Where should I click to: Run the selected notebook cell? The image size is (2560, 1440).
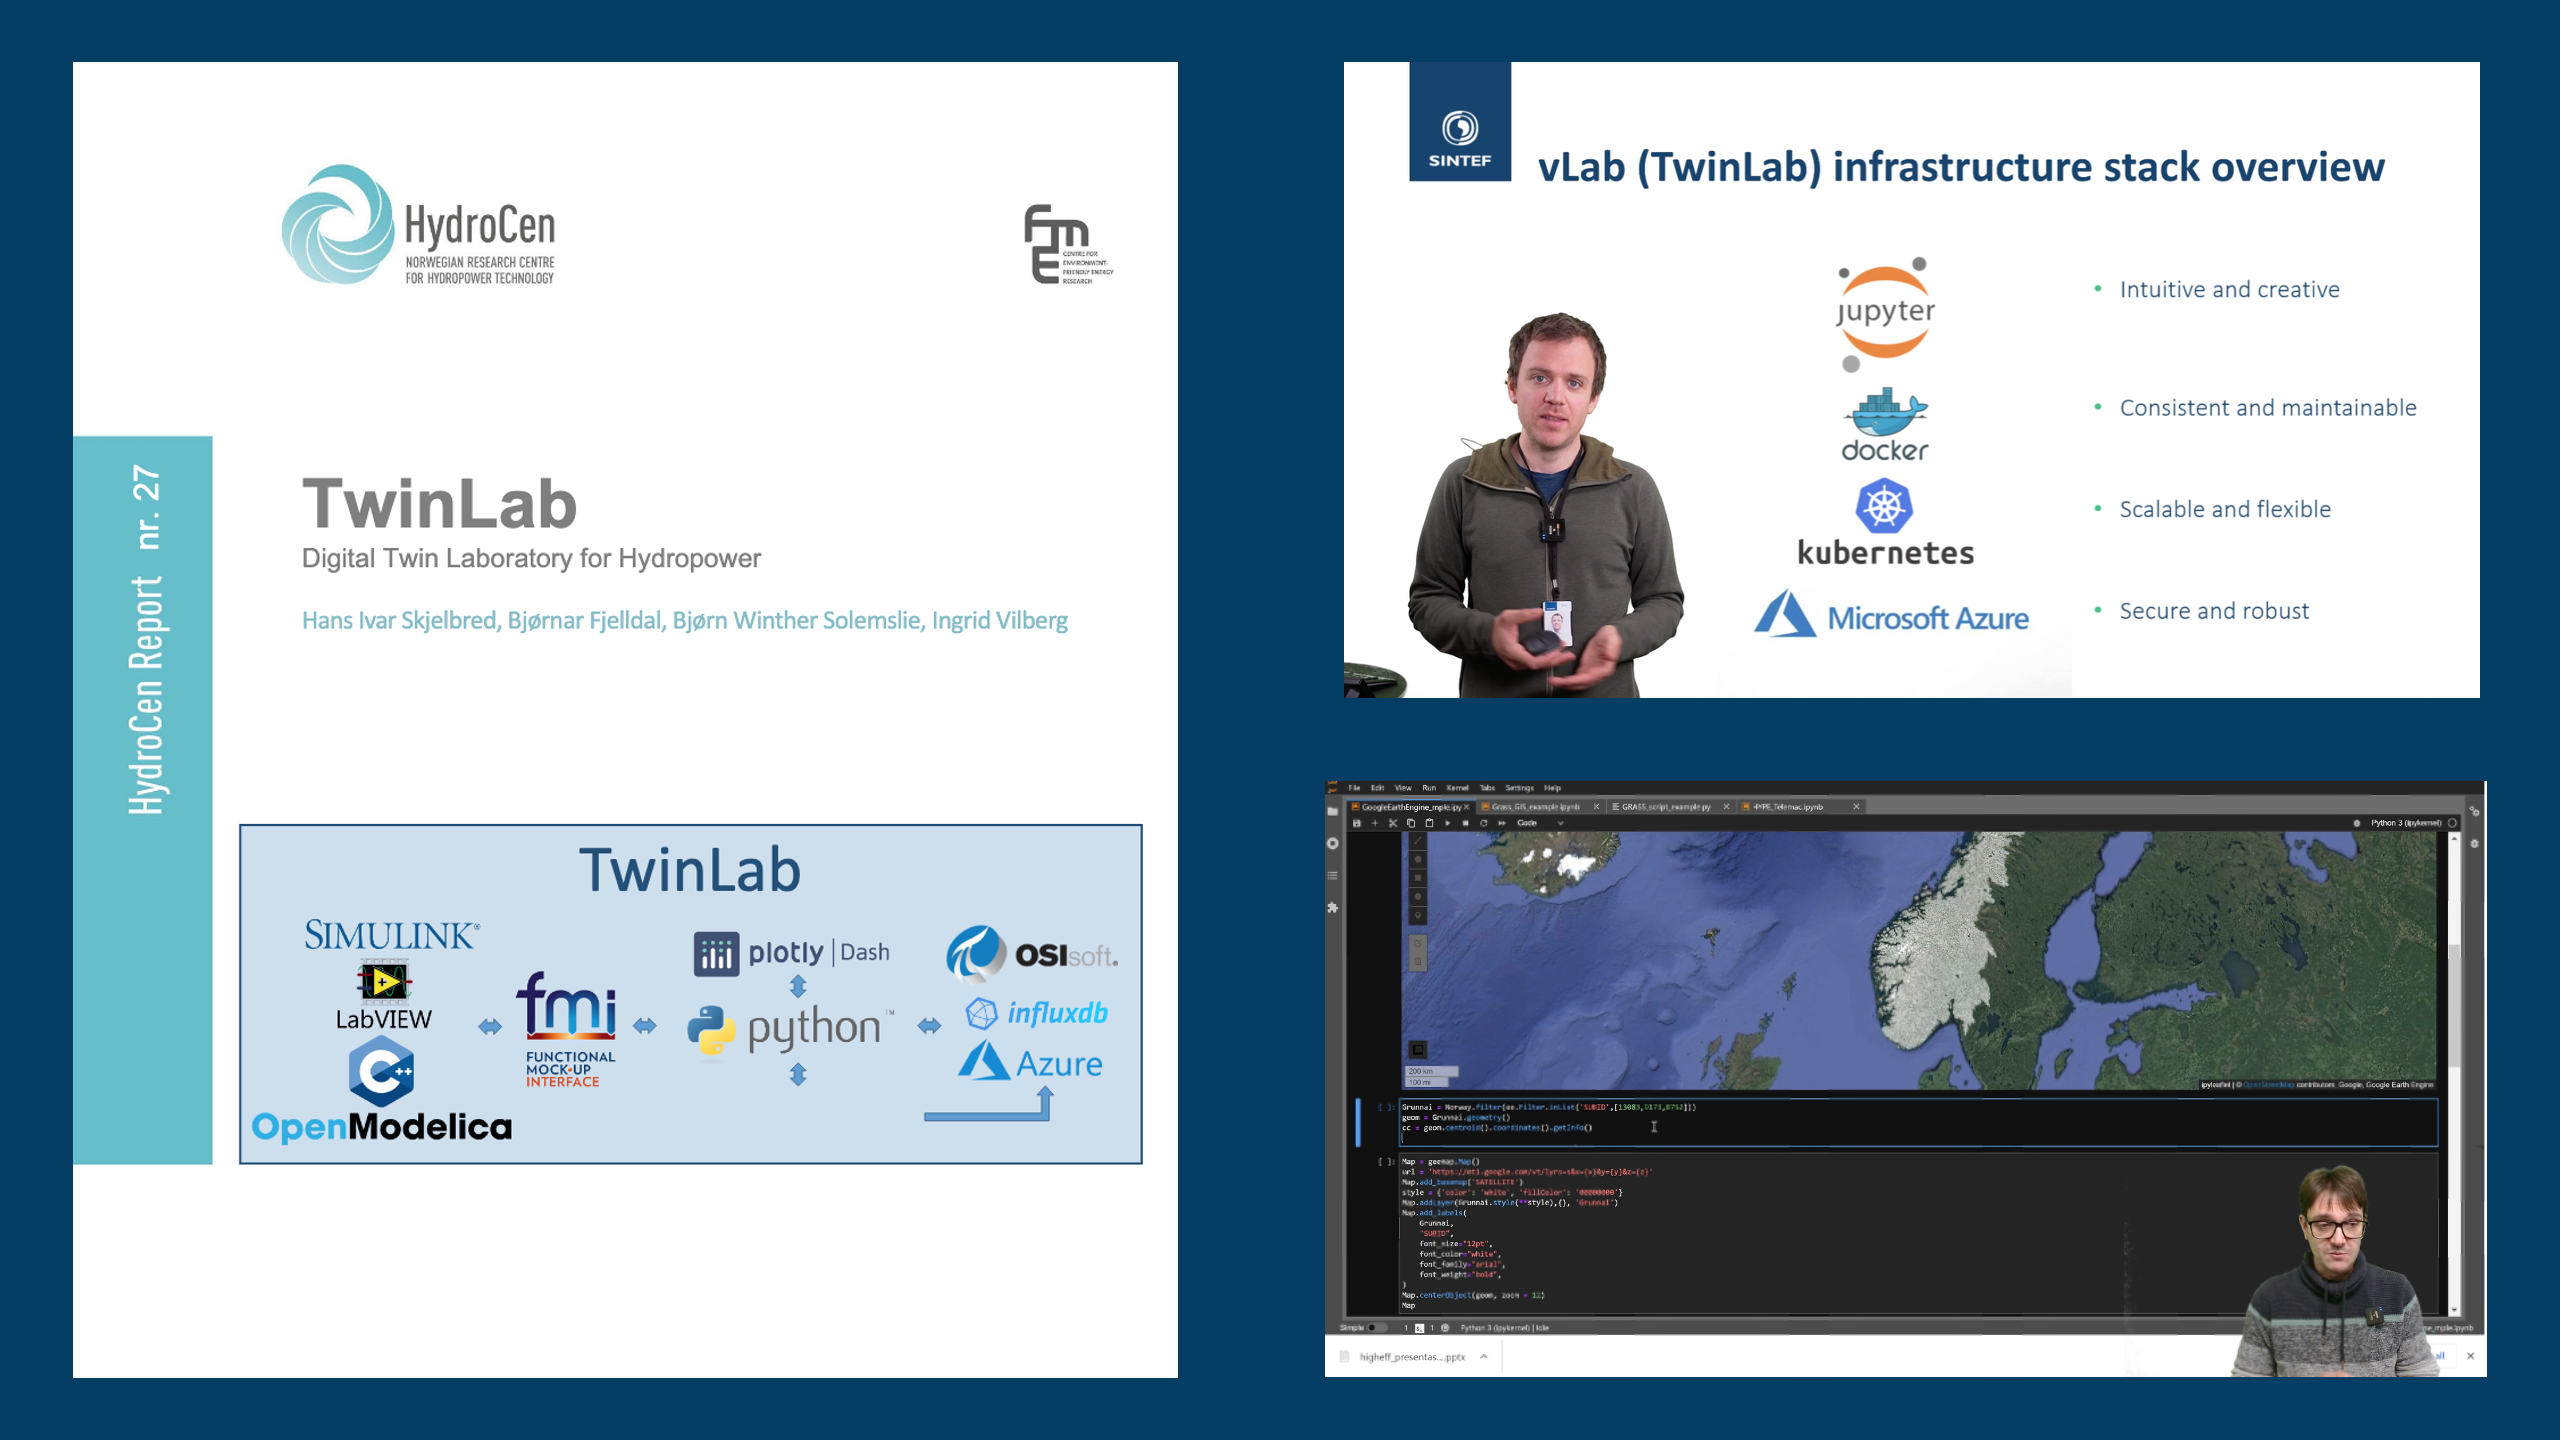tap(1448, 824)
